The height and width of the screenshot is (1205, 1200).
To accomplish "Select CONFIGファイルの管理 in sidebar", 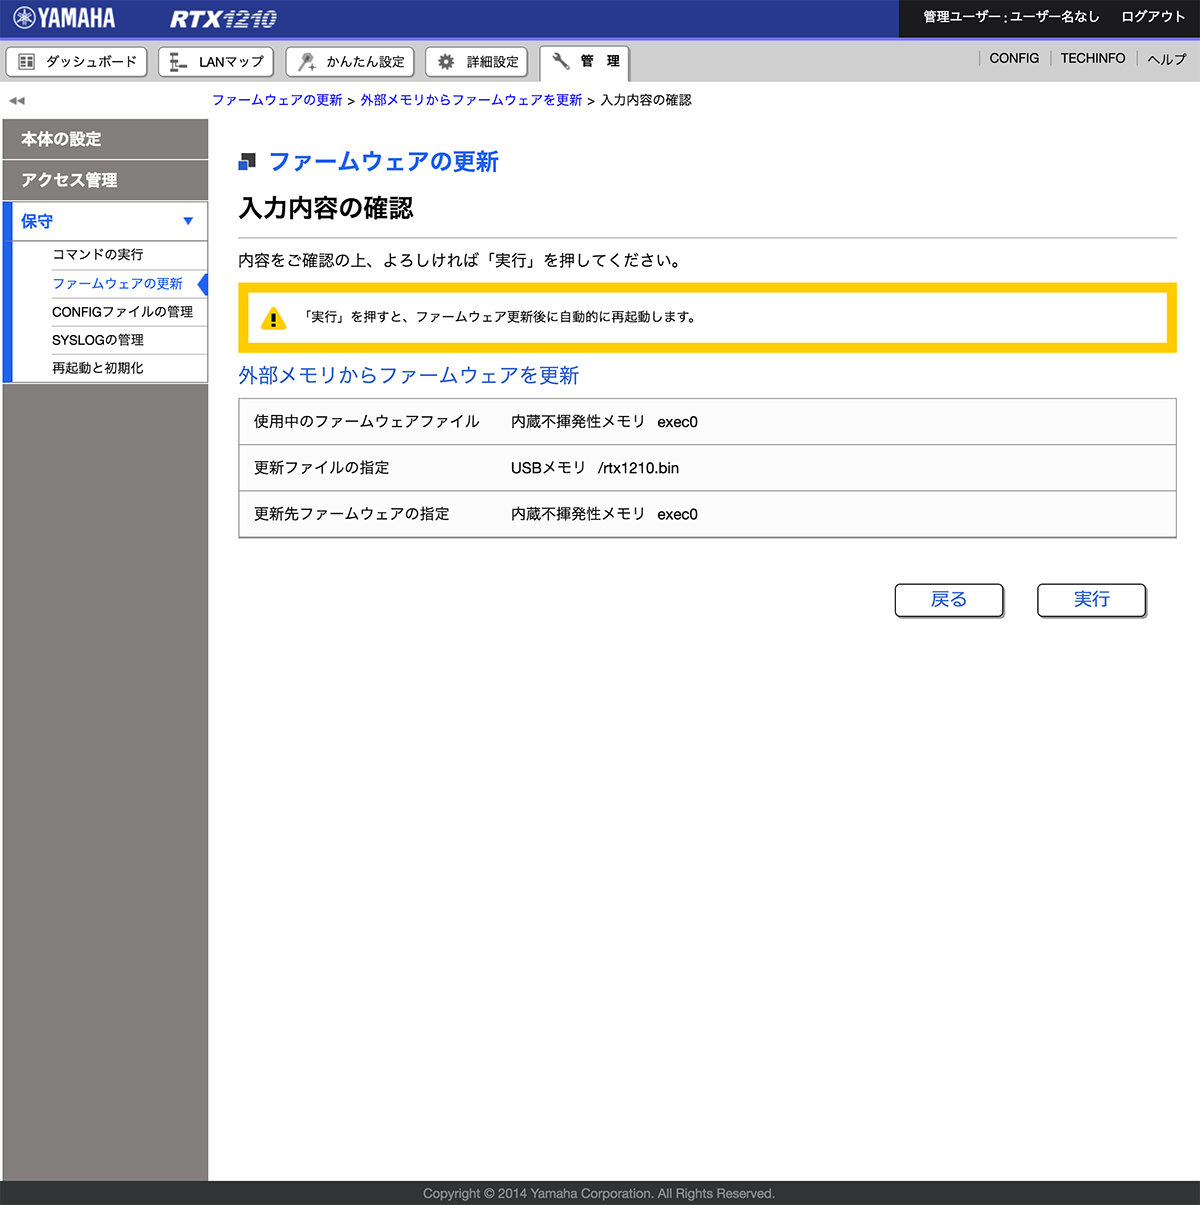I will click(123, 312).
